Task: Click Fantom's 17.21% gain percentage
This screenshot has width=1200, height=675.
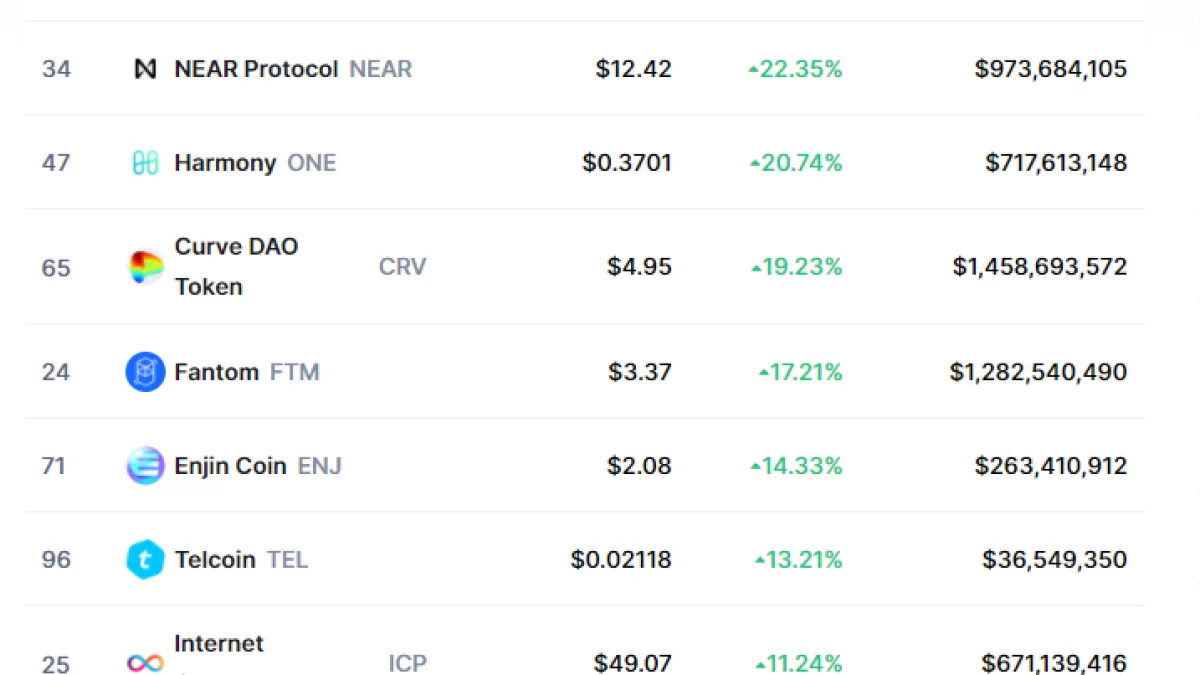Action: click(801, 372)
